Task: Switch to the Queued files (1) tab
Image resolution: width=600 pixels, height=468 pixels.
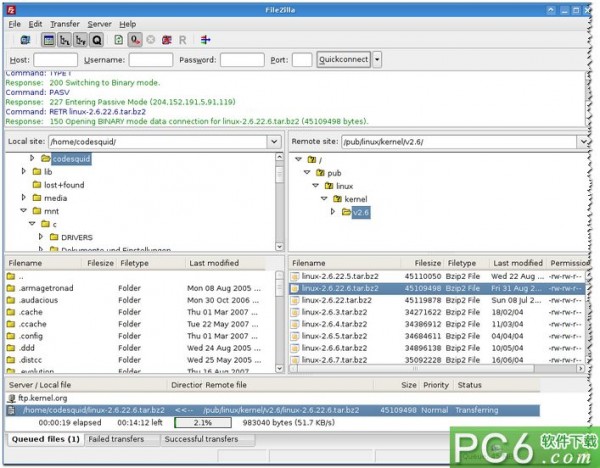Action: point(46,439)
